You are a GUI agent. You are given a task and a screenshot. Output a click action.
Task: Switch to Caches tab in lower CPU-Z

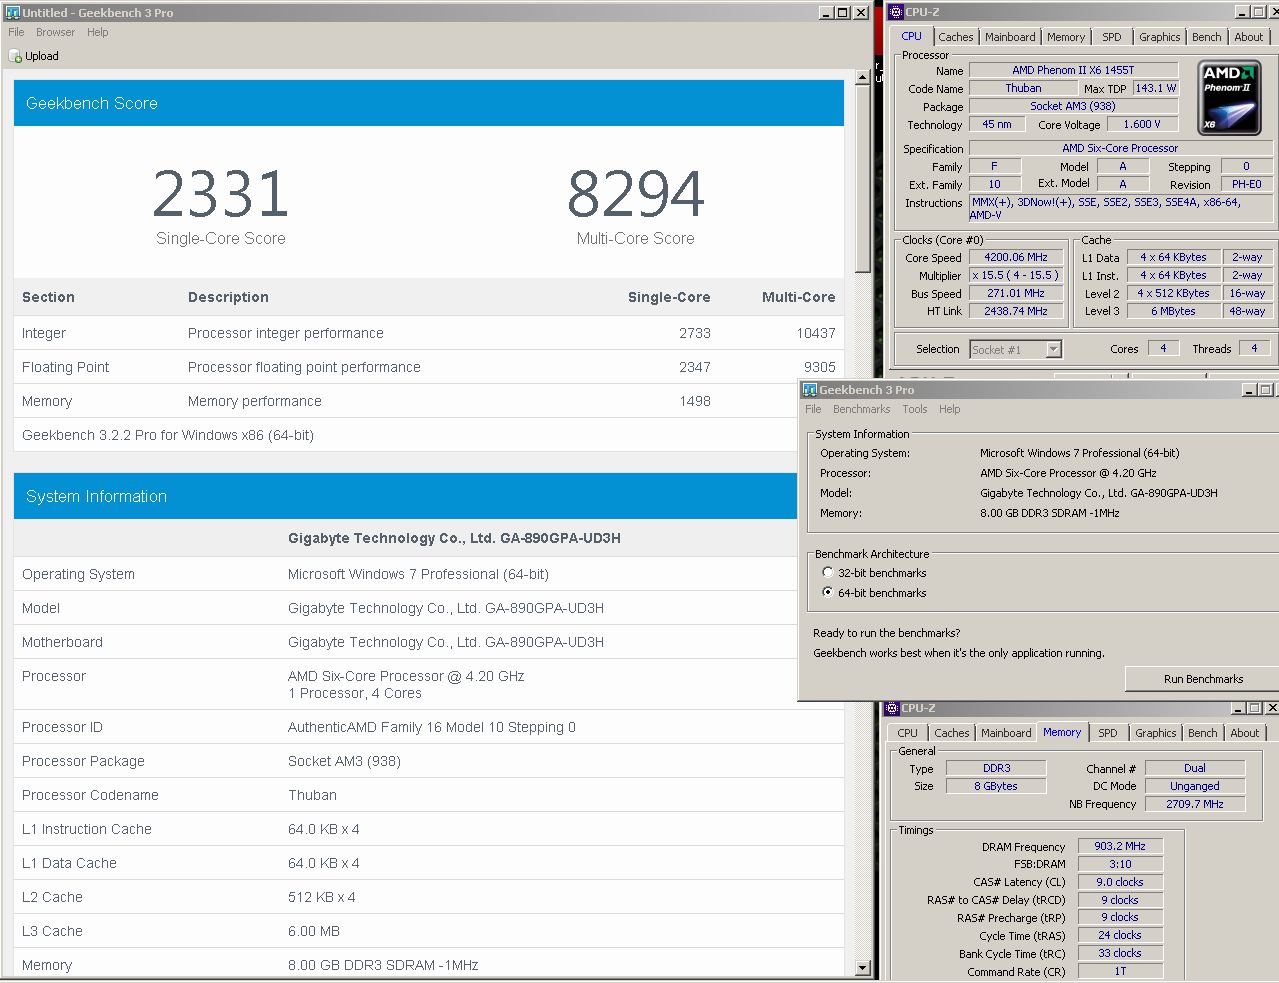coord(951,733)
